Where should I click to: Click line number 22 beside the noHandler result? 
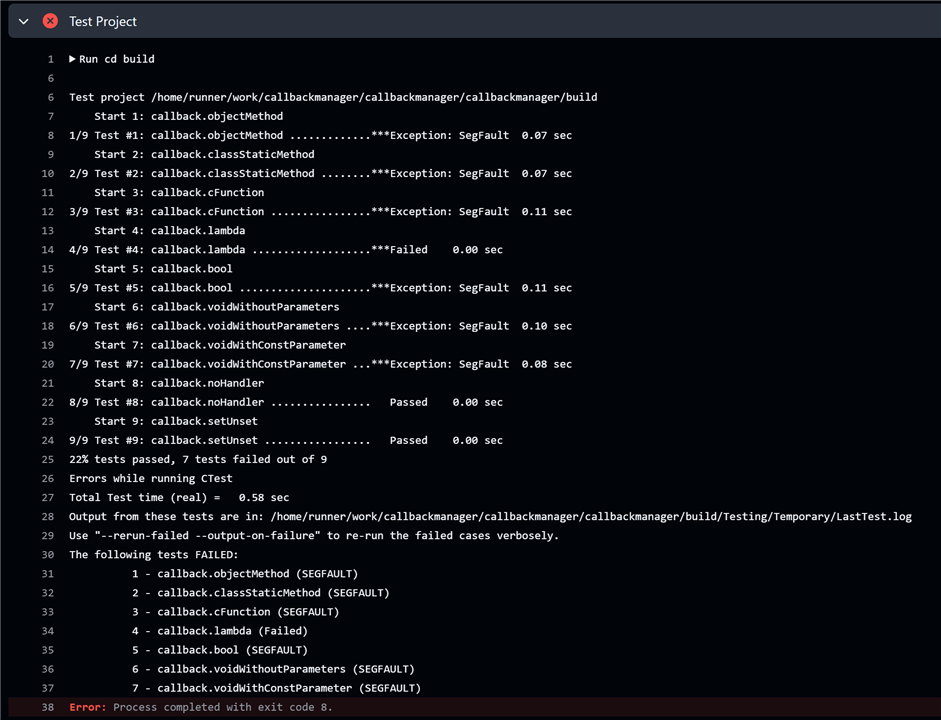pos(48,402)
